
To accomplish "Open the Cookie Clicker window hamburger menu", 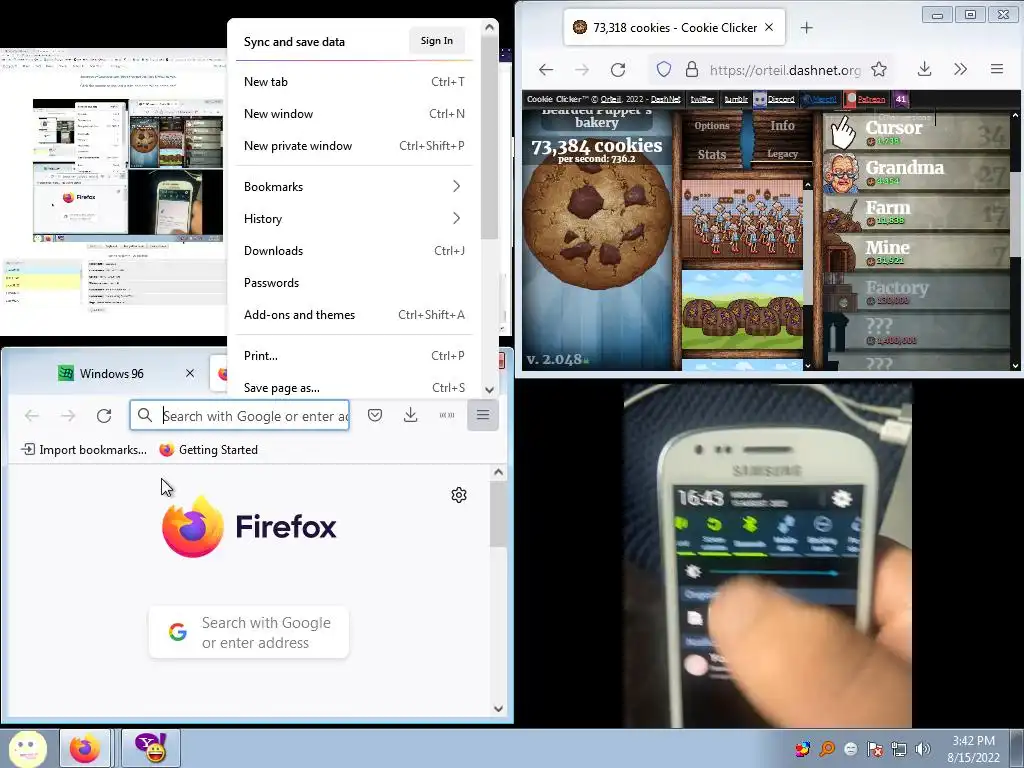I will pos(997,69).
